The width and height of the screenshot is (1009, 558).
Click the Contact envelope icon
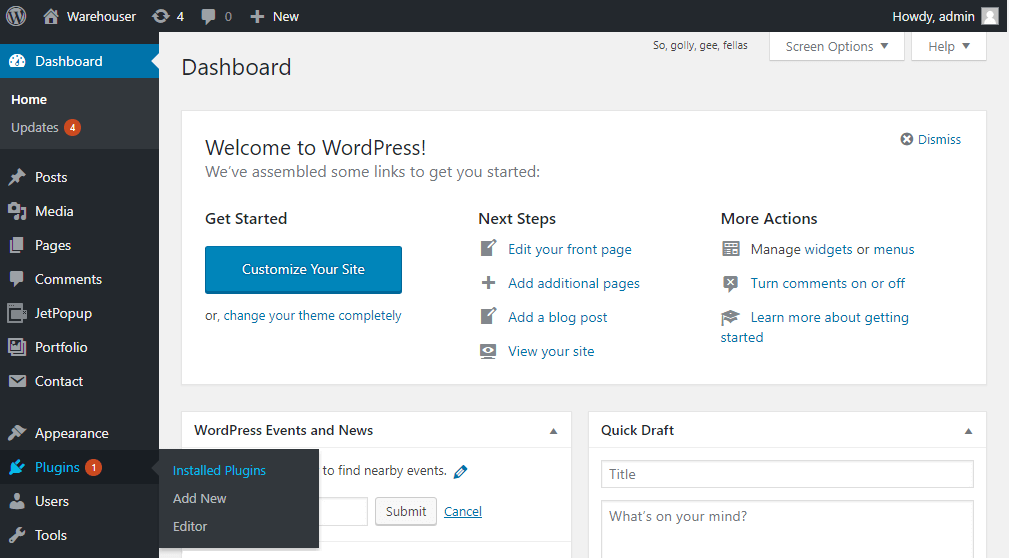[17, 381]
